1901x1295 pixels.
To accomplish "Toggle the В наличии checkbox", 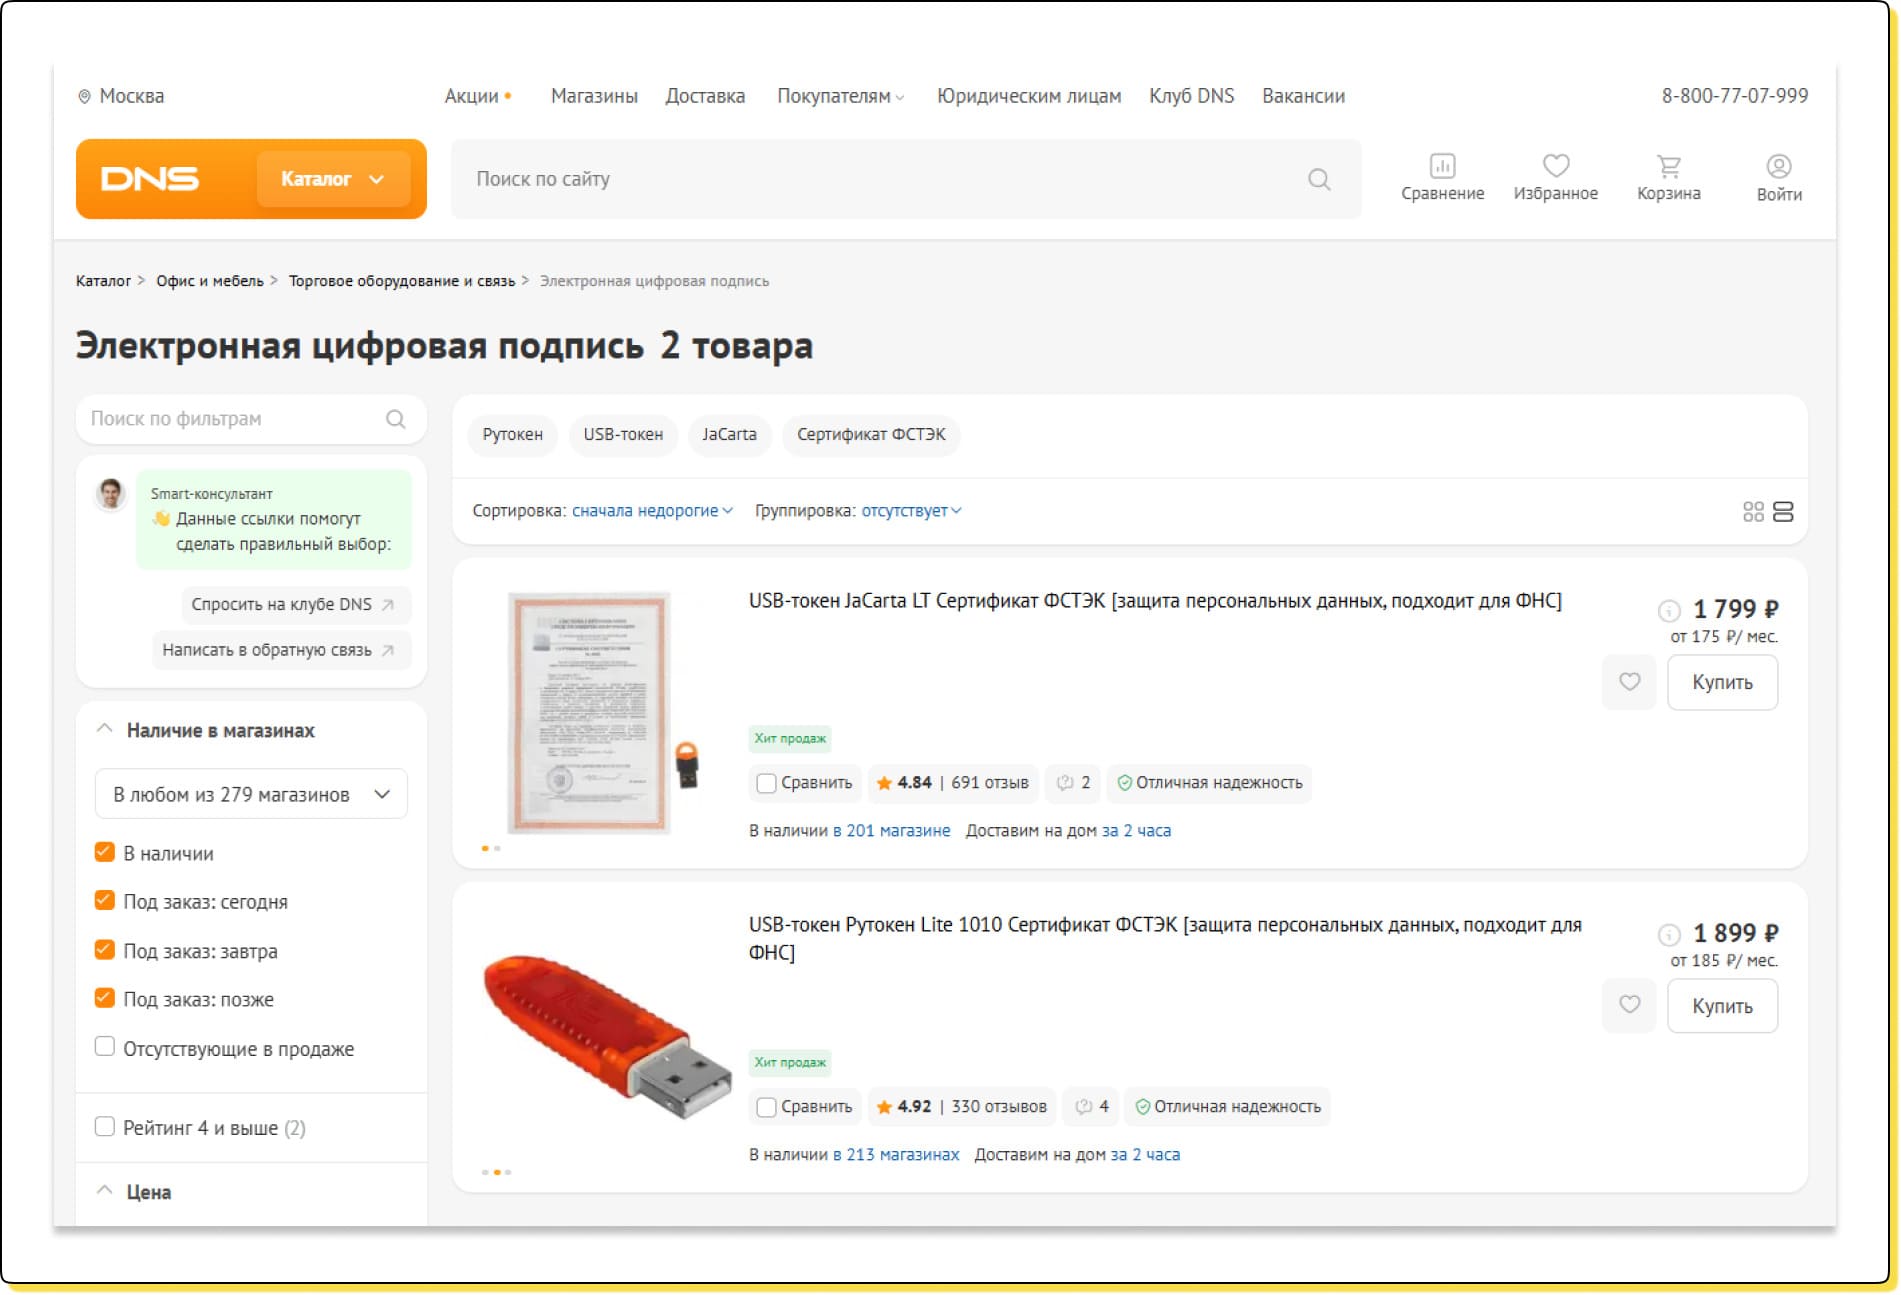I will (x=104, y=852).
